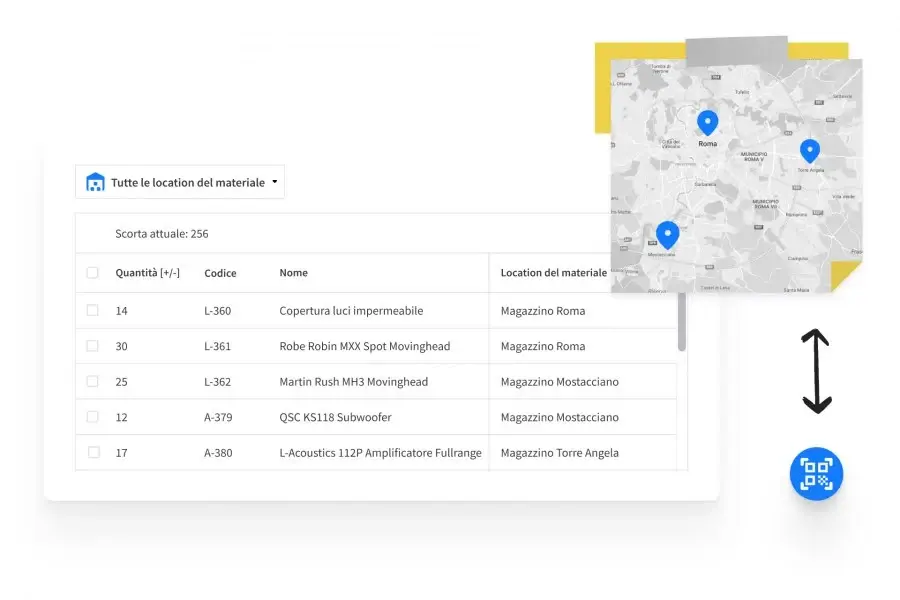Check the box for A-380 row
The height and width of the screenshot is (600, 900).
93,453
